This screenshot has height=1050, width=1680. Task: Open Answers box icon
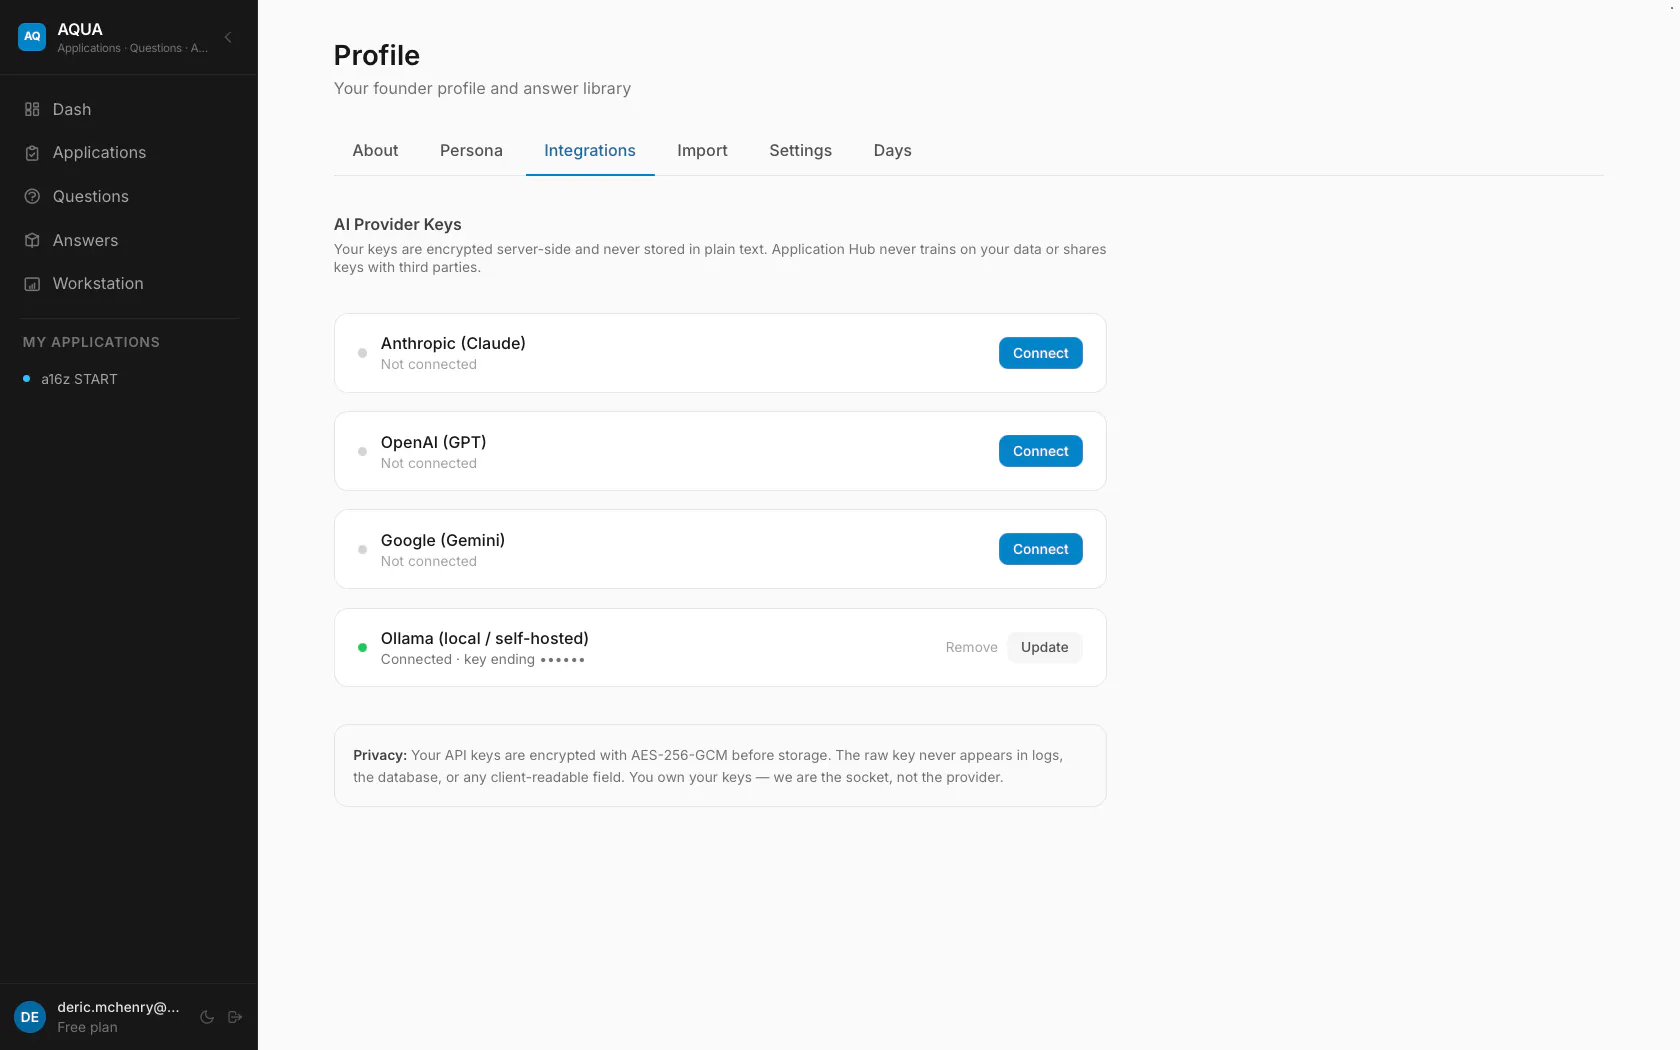pyautogui.click(x=32, y=240)
